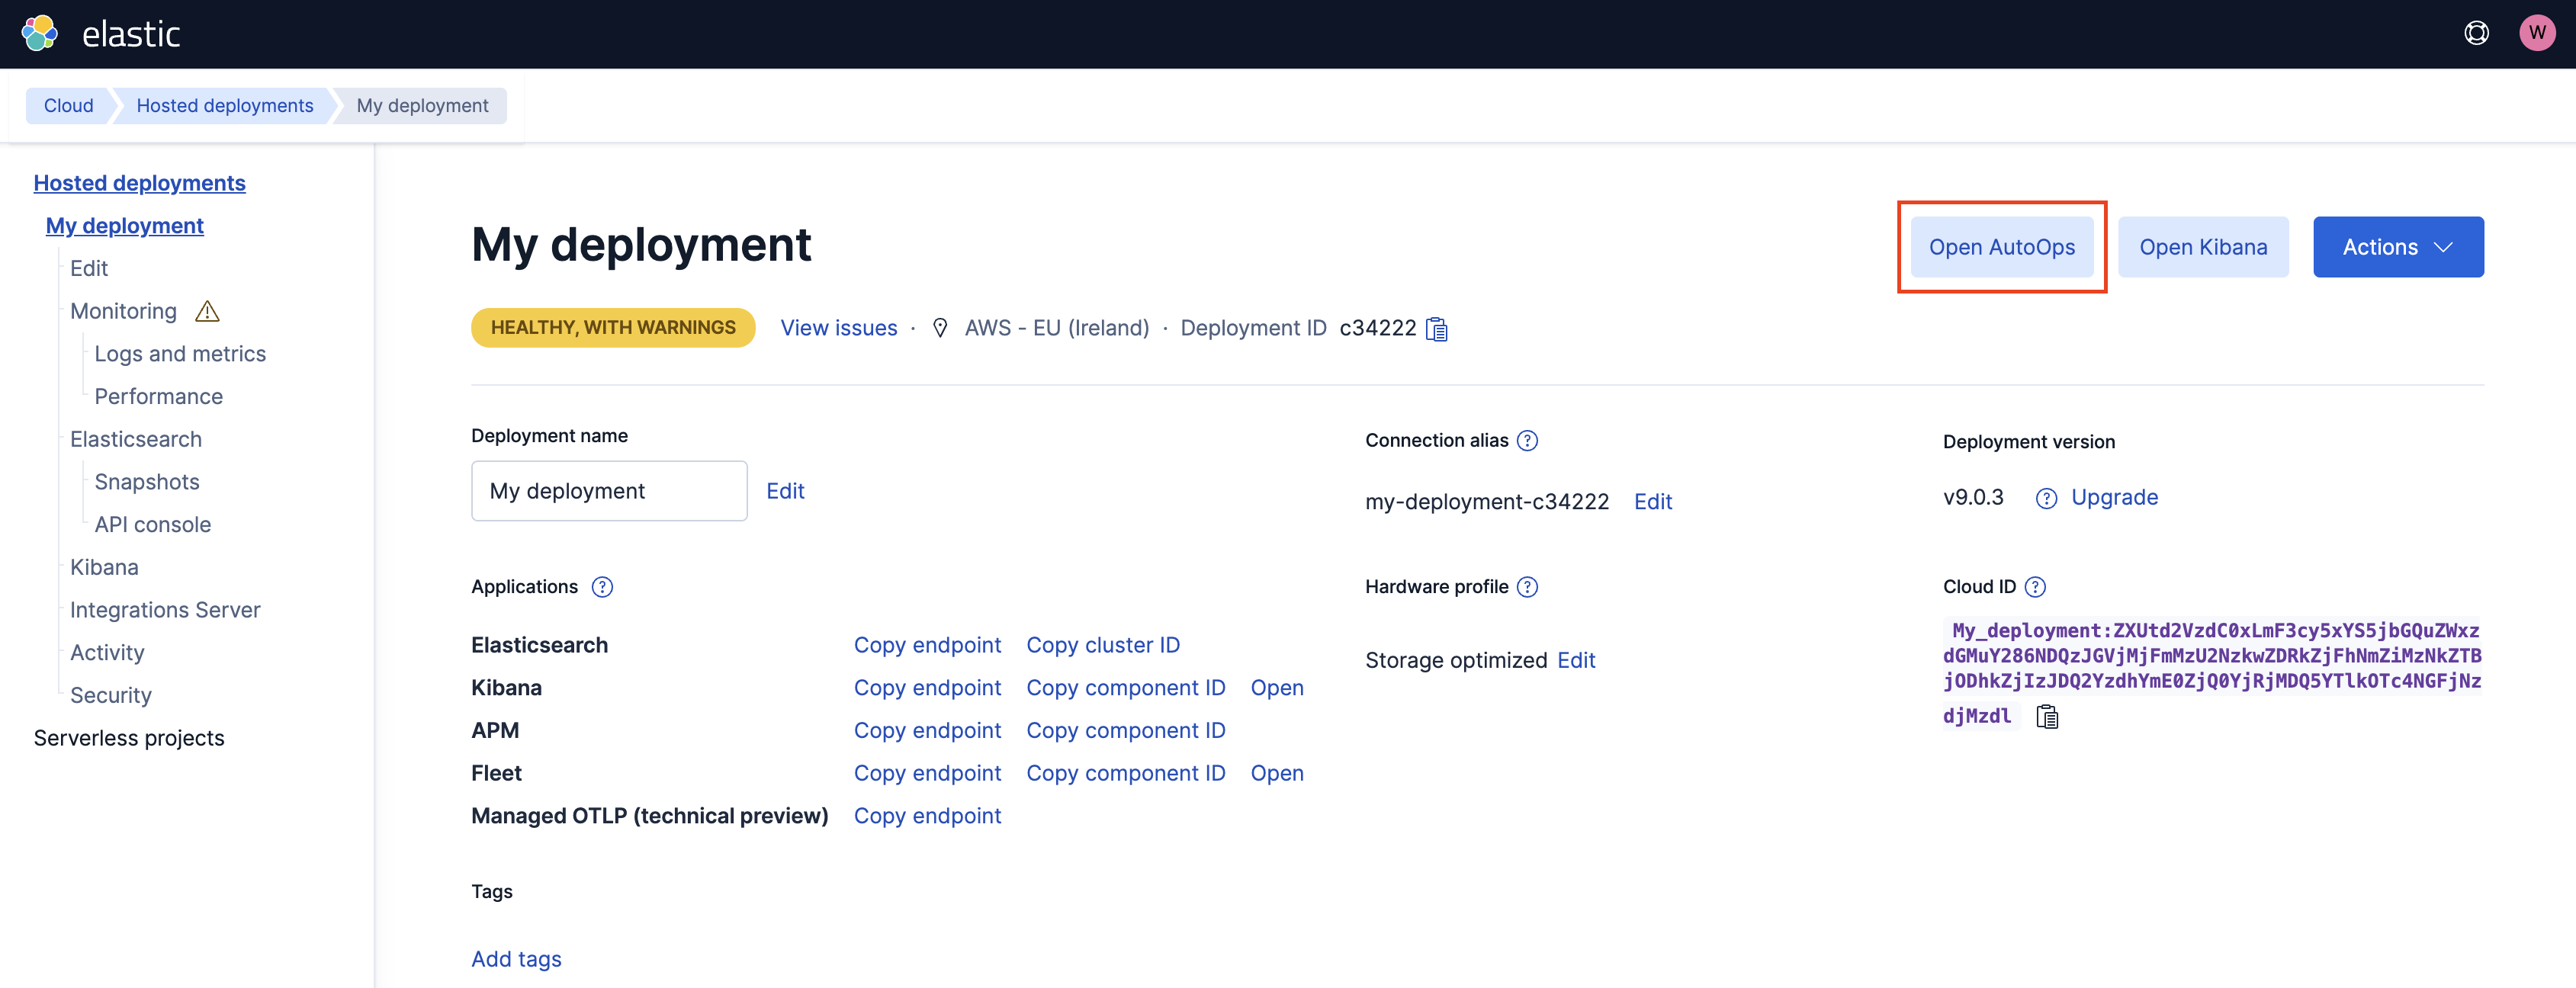Image resolution: width=2576 pixels, height=988 pixels.
Task: Expand the Actions dropdown button
Action: pos(2397,247)
